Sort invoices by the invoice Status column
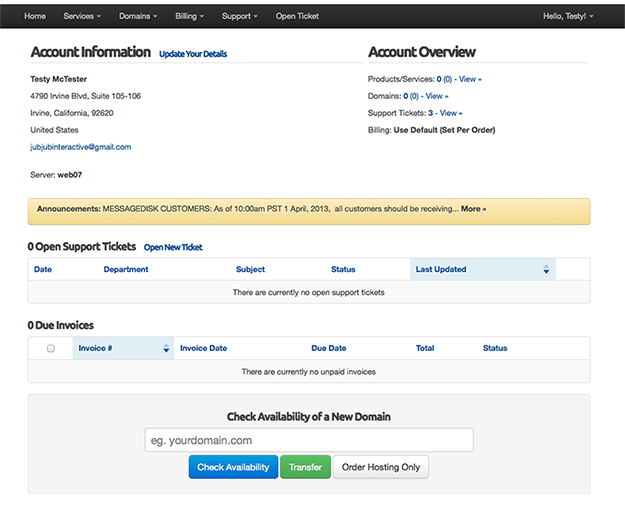This screenshot has width=625, height=506. click(495, 348)
